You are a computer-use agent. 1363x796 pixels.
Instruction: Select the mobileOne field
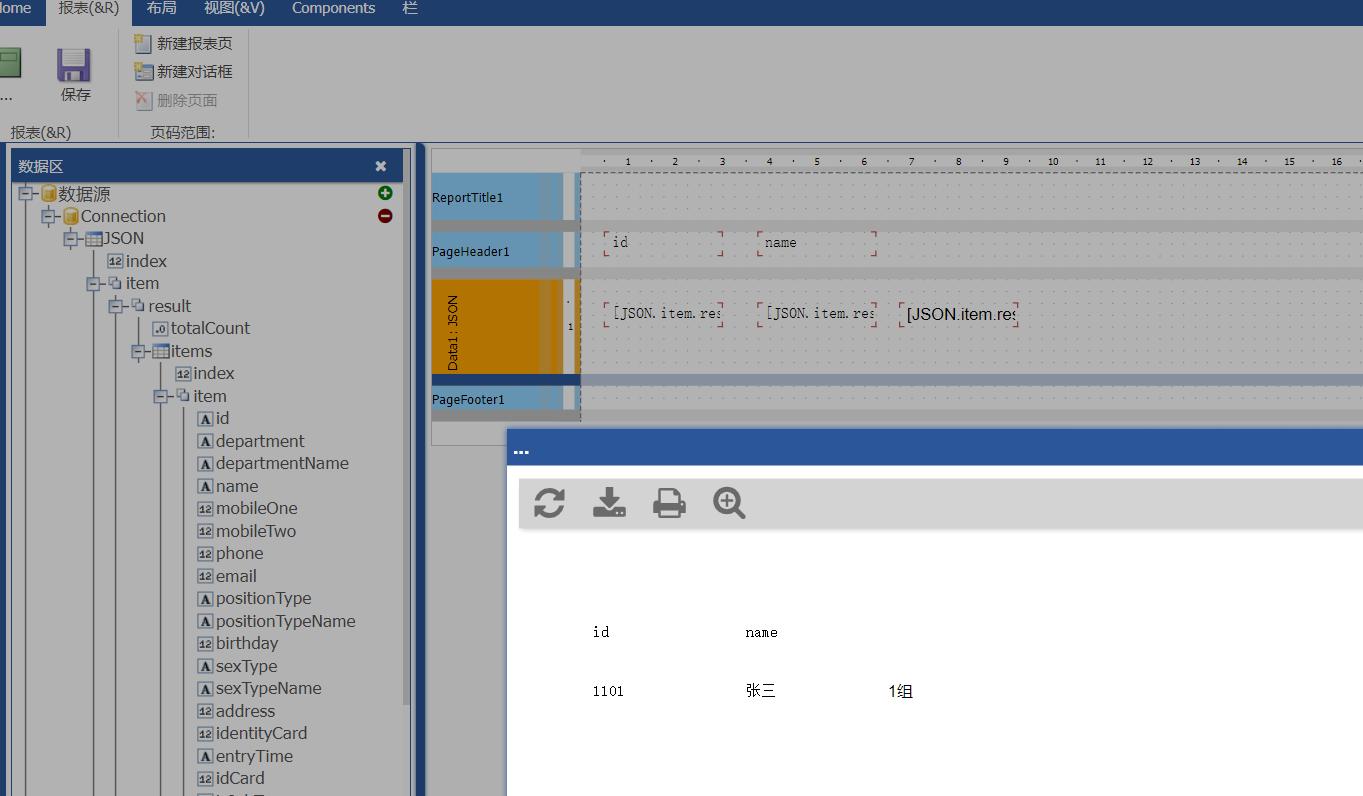coord(248,508)
